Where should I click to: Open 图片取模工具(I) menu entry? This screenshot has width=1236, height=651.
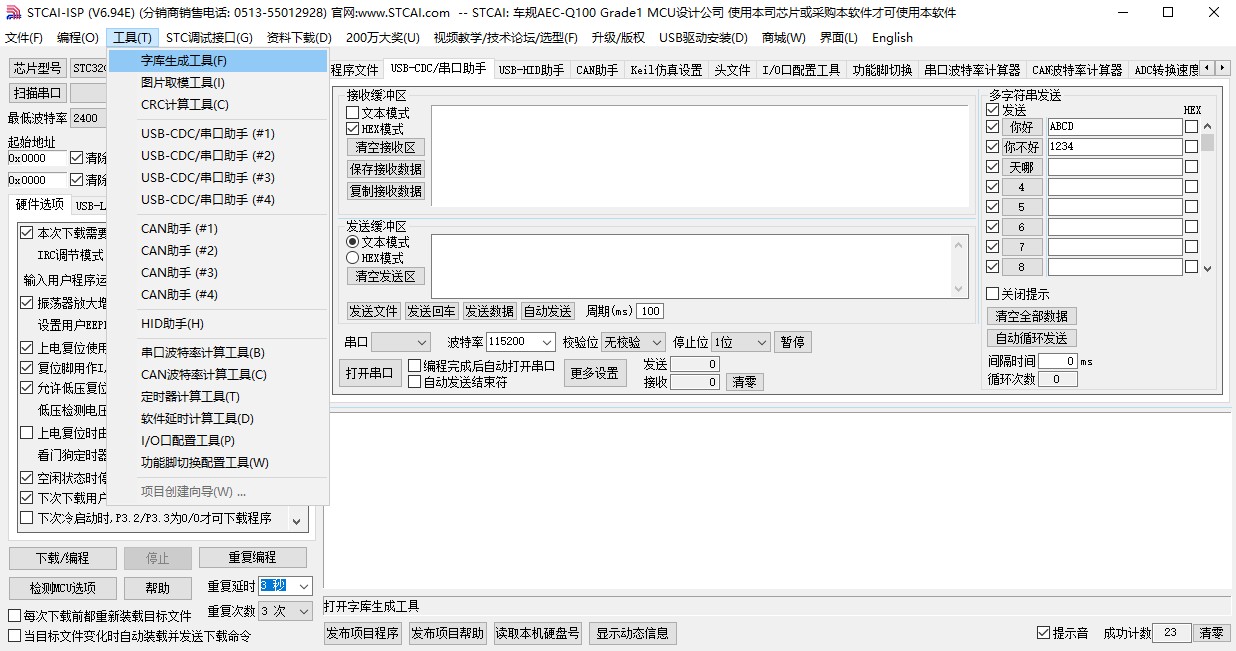219,83
